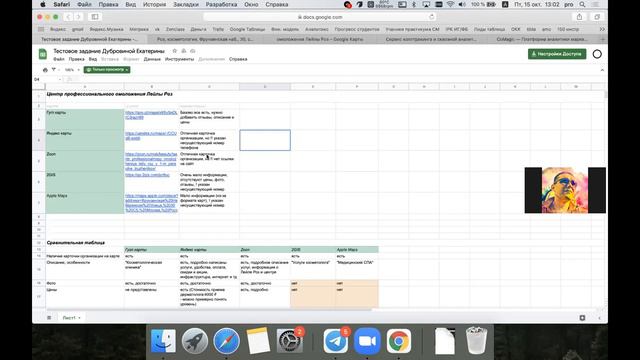This screenshot has height=360, width=640.
Task: Open the Справка menu in Sheets
Action: tap(238, 59)
